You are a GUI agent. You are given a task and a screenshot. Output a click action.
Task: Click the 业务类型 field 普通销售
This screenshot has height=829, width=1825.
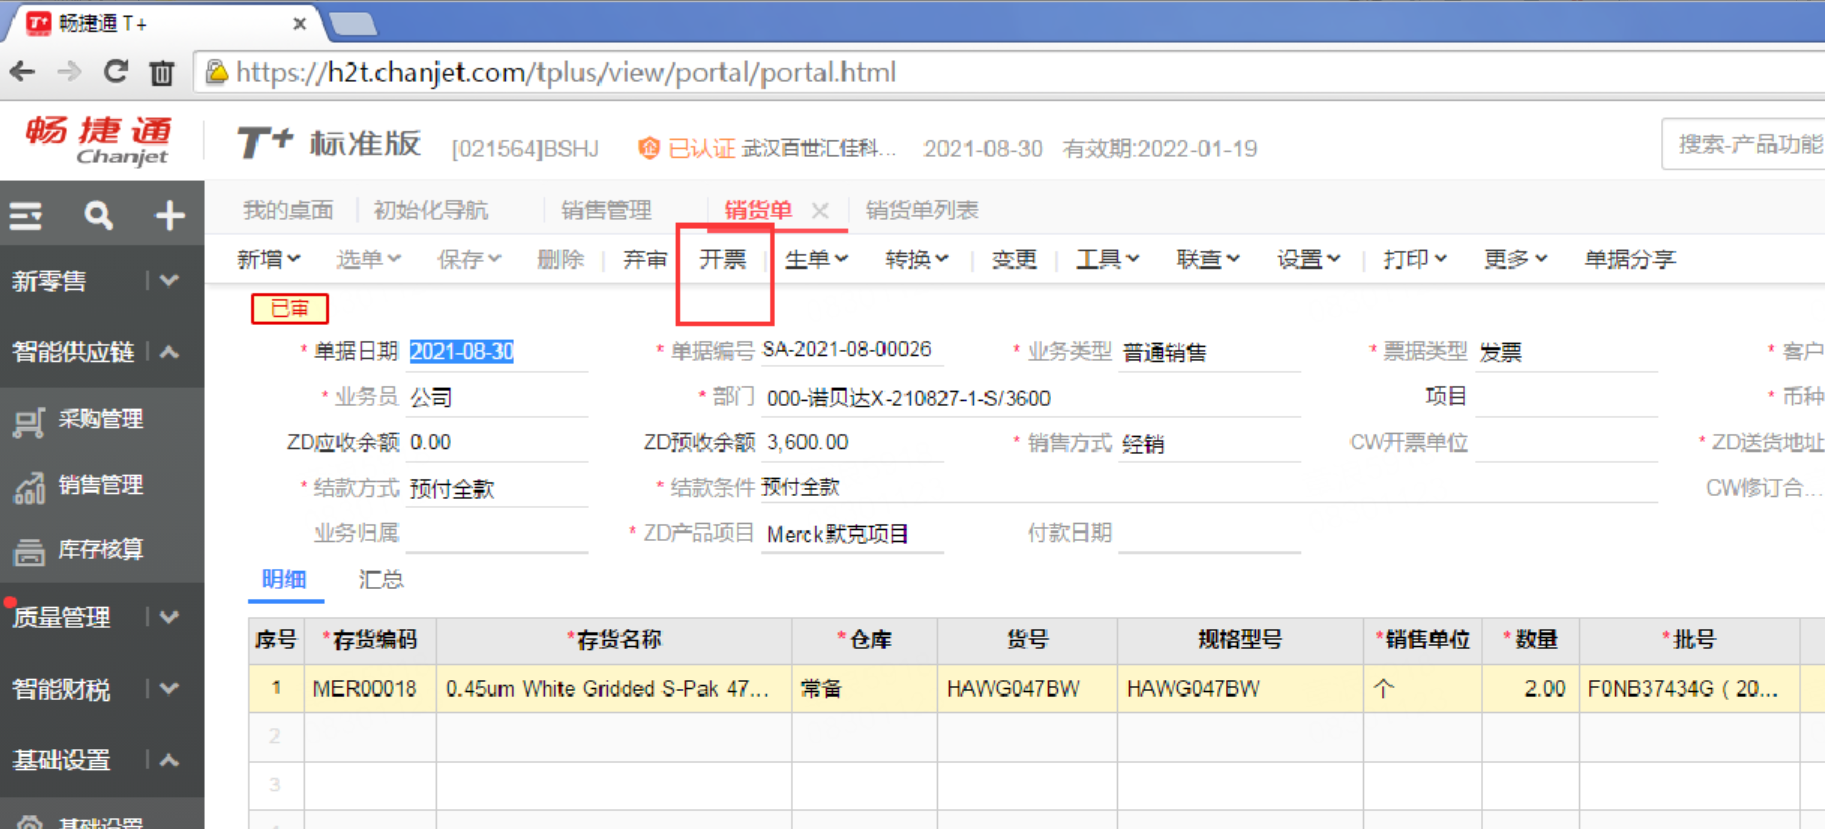[x=1209, y=352]
